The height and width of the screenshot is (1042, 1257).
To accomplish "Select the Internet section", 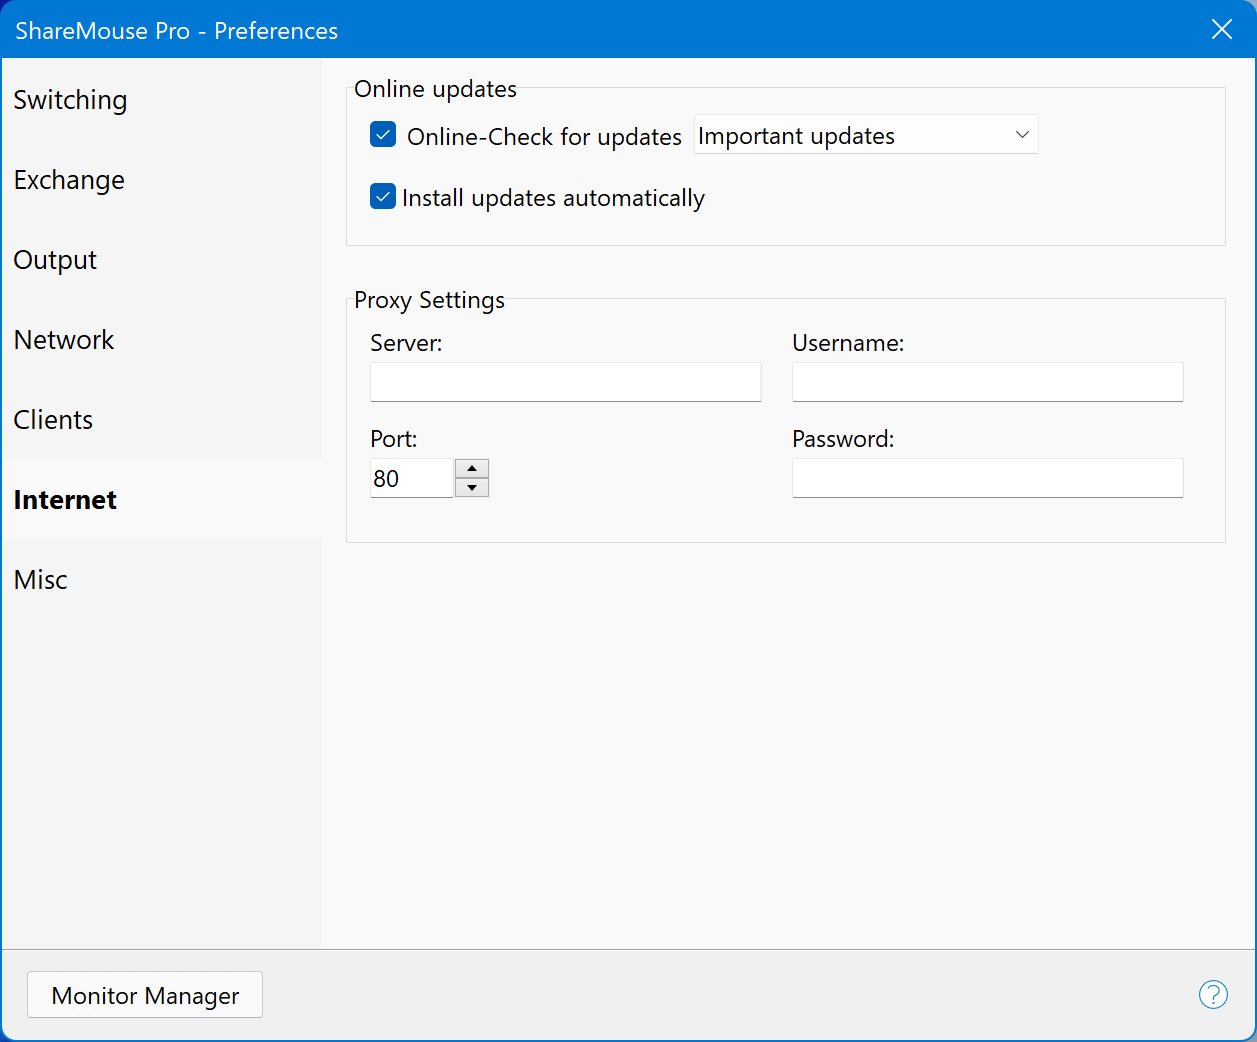I will (162, 499).
